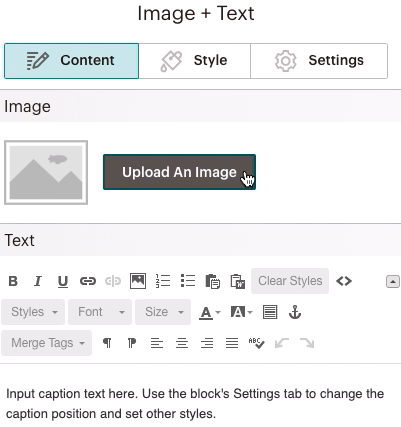
Task: Click the unlink icon
Action: pos(113,281)
